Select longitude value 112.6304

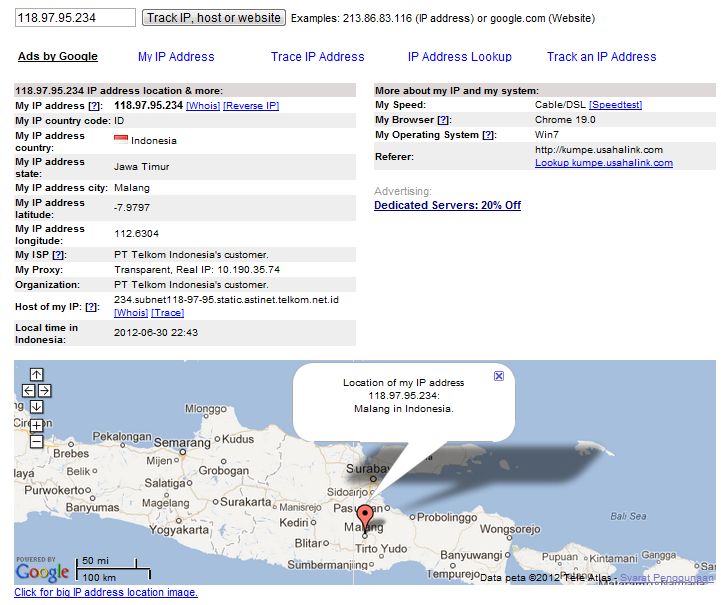(137, 234)
